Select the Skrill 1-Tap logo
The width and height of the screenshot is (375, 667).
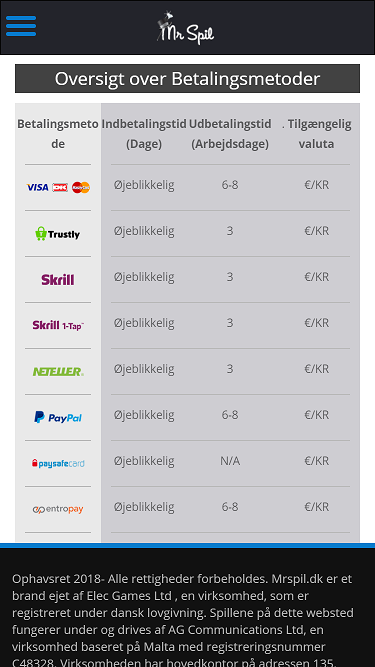coord(58,325)
